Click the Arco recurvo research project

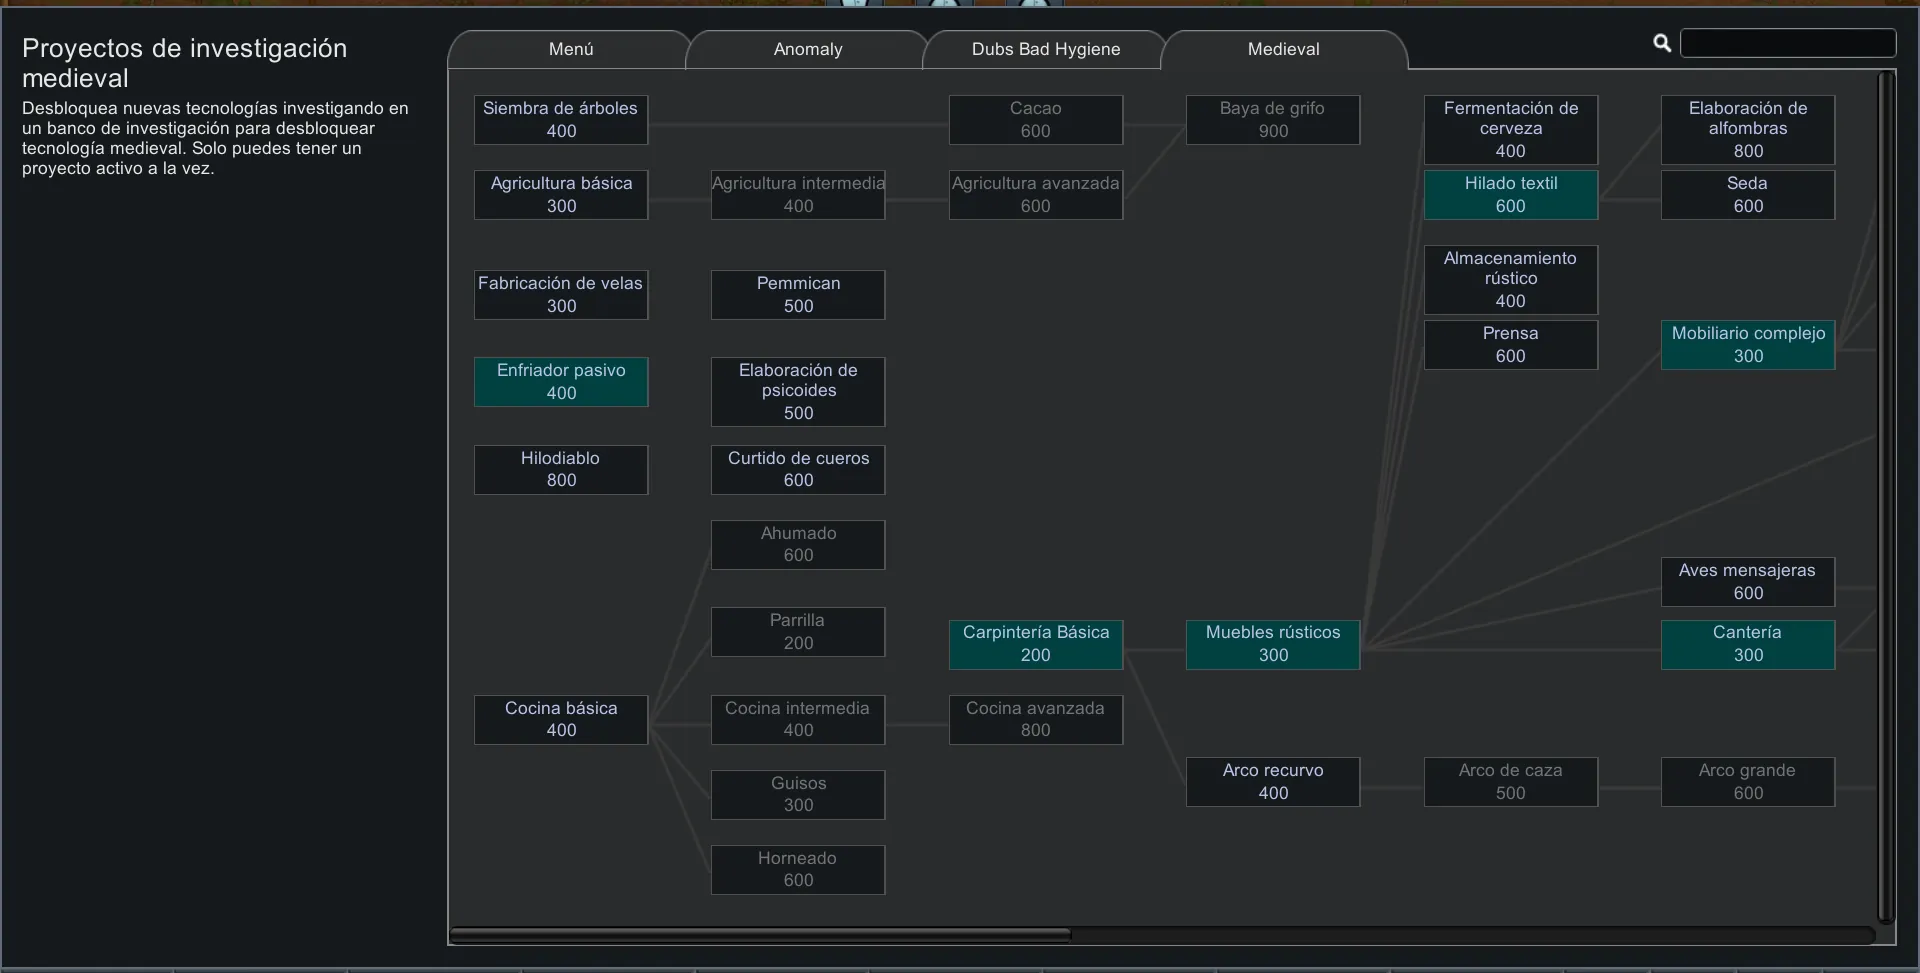point(1272,782)
